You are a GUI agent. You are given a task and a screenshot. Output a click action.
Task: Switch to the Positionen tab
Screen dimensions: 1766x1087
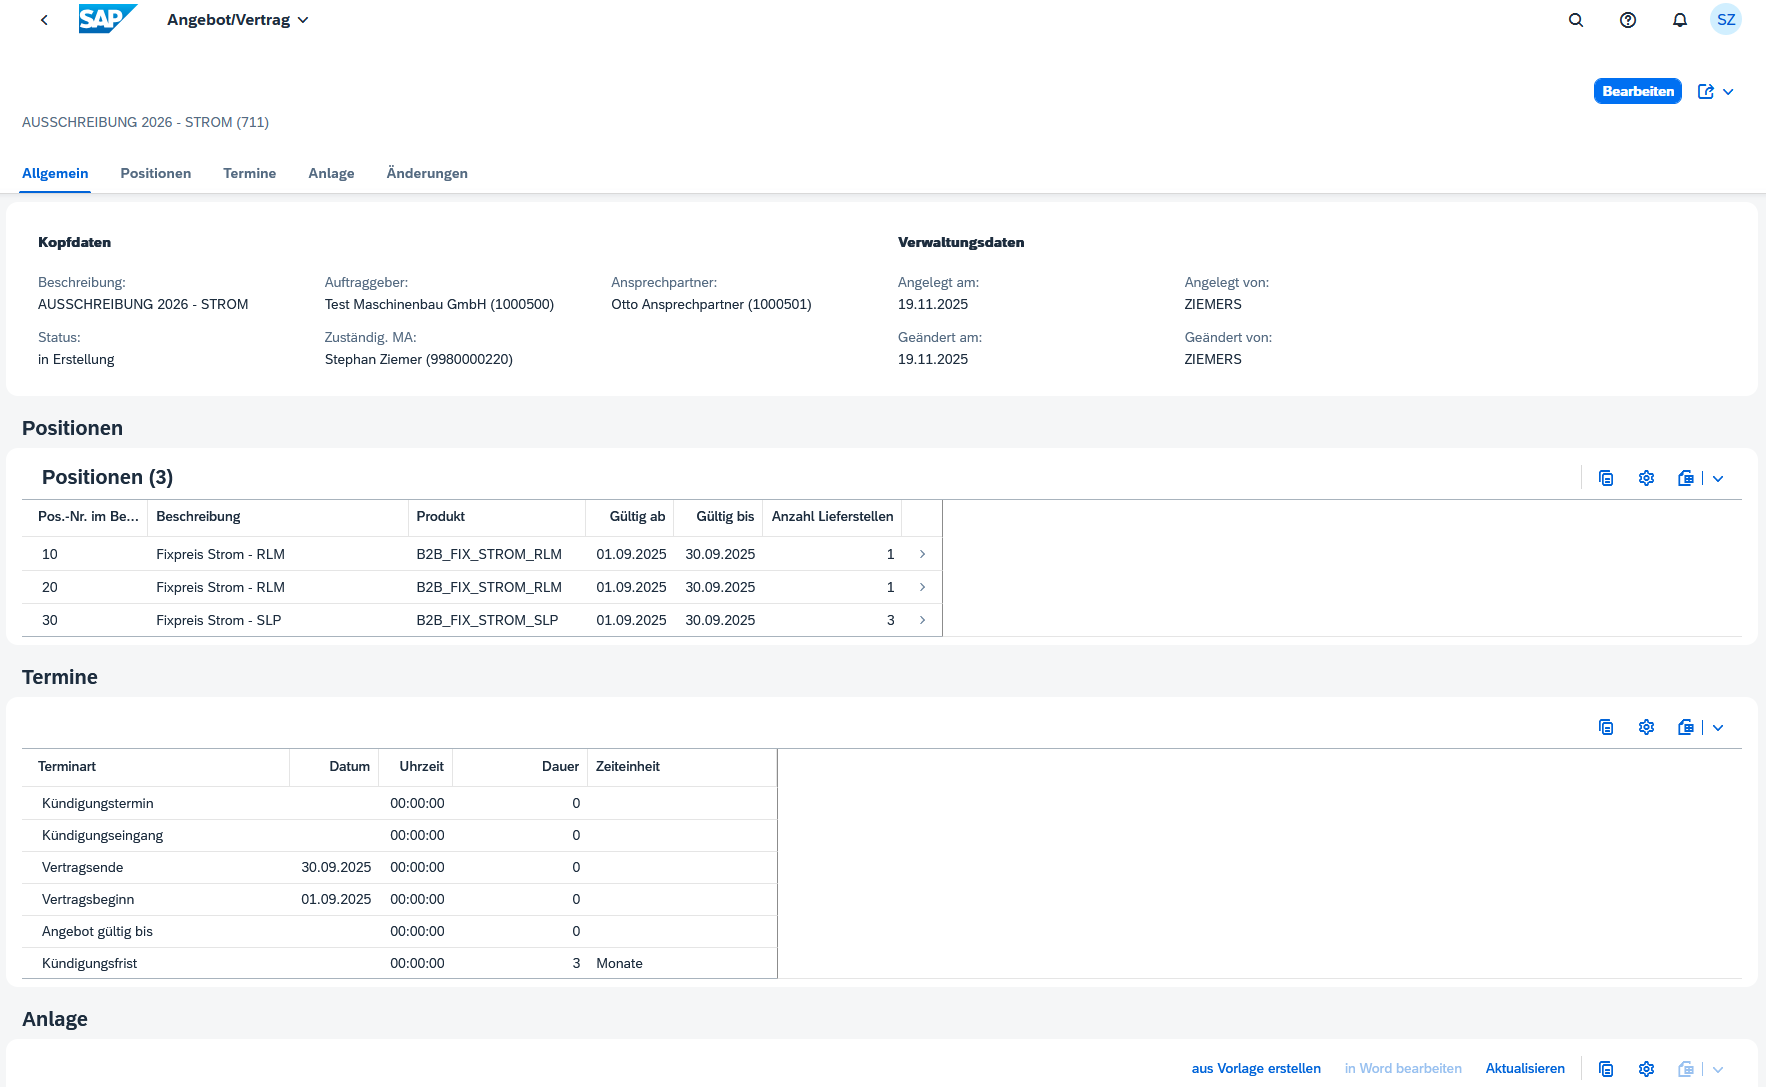[x=156, y=173]
